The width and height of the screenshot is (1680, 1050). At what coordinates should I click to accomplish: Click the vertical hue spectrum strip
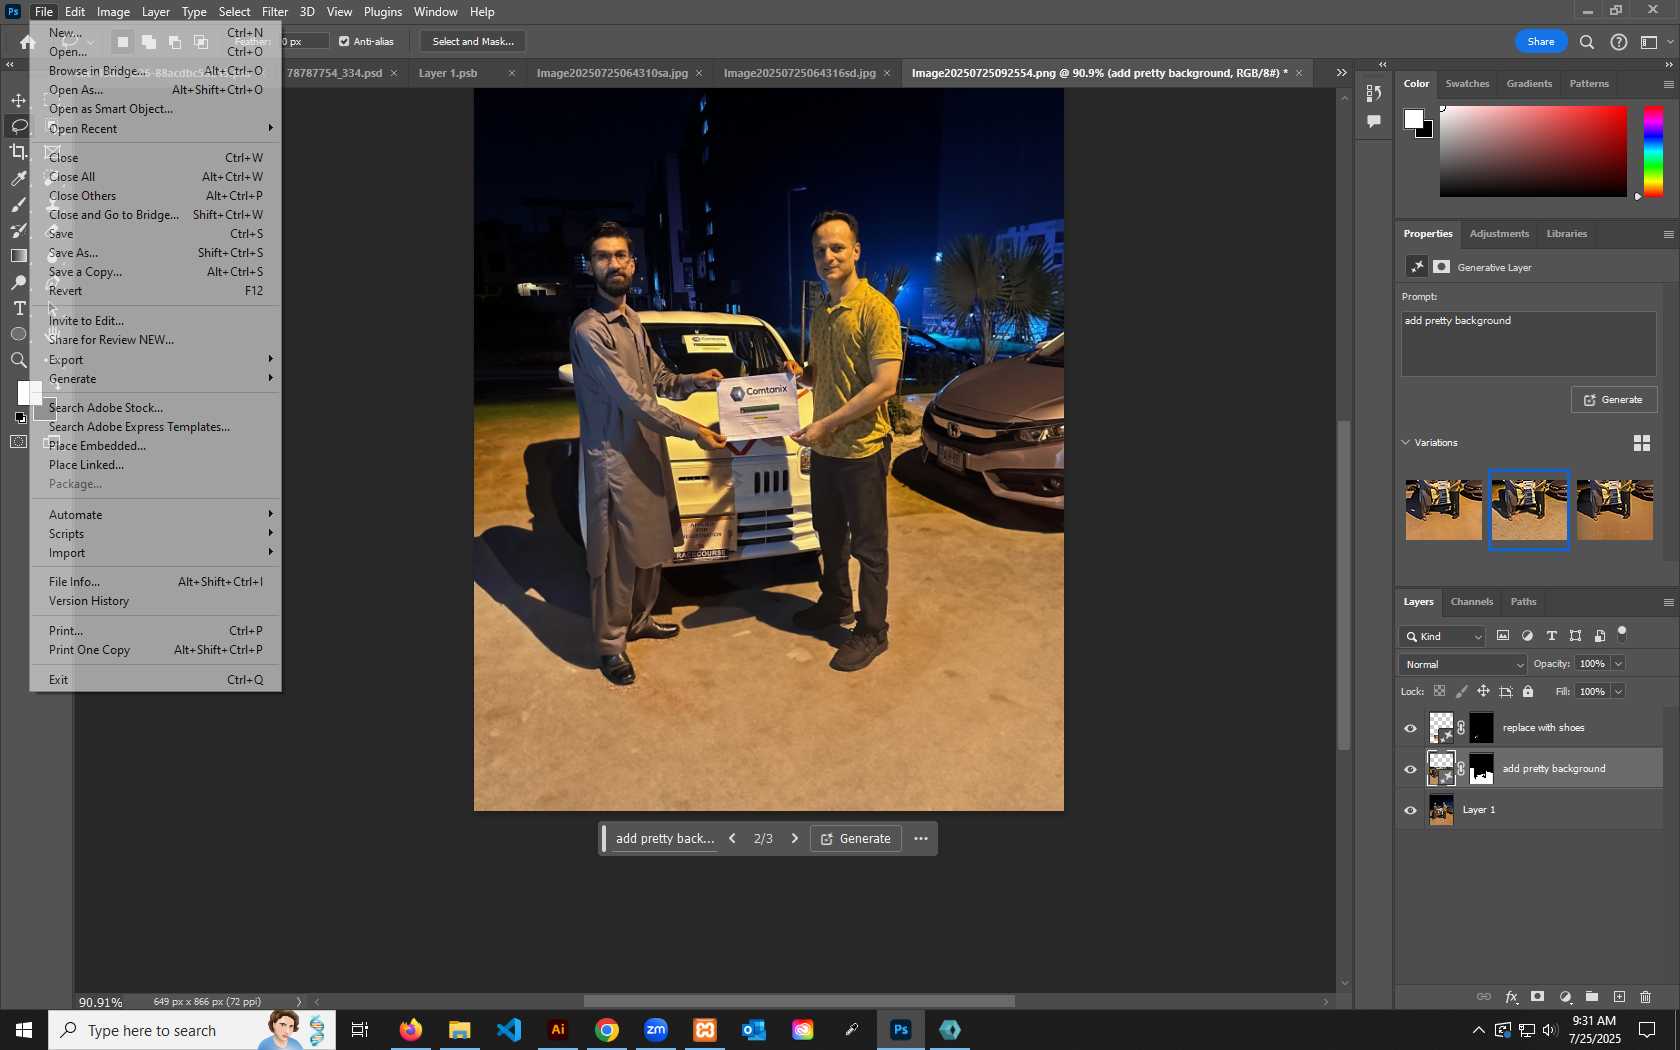[1654, 151]
